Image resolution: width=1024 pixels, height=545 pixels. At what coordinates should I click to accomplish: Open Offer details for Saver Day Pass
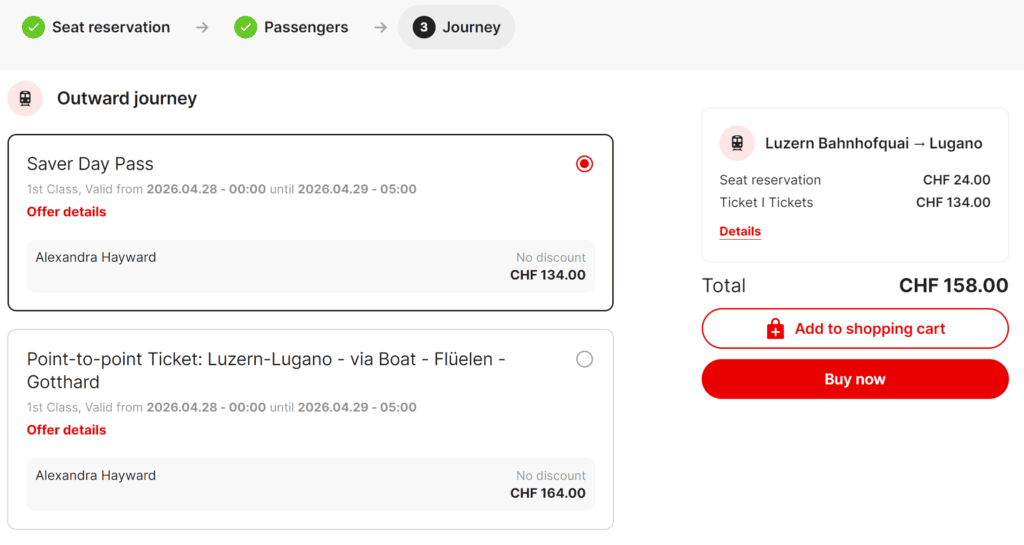coord(66,212)
